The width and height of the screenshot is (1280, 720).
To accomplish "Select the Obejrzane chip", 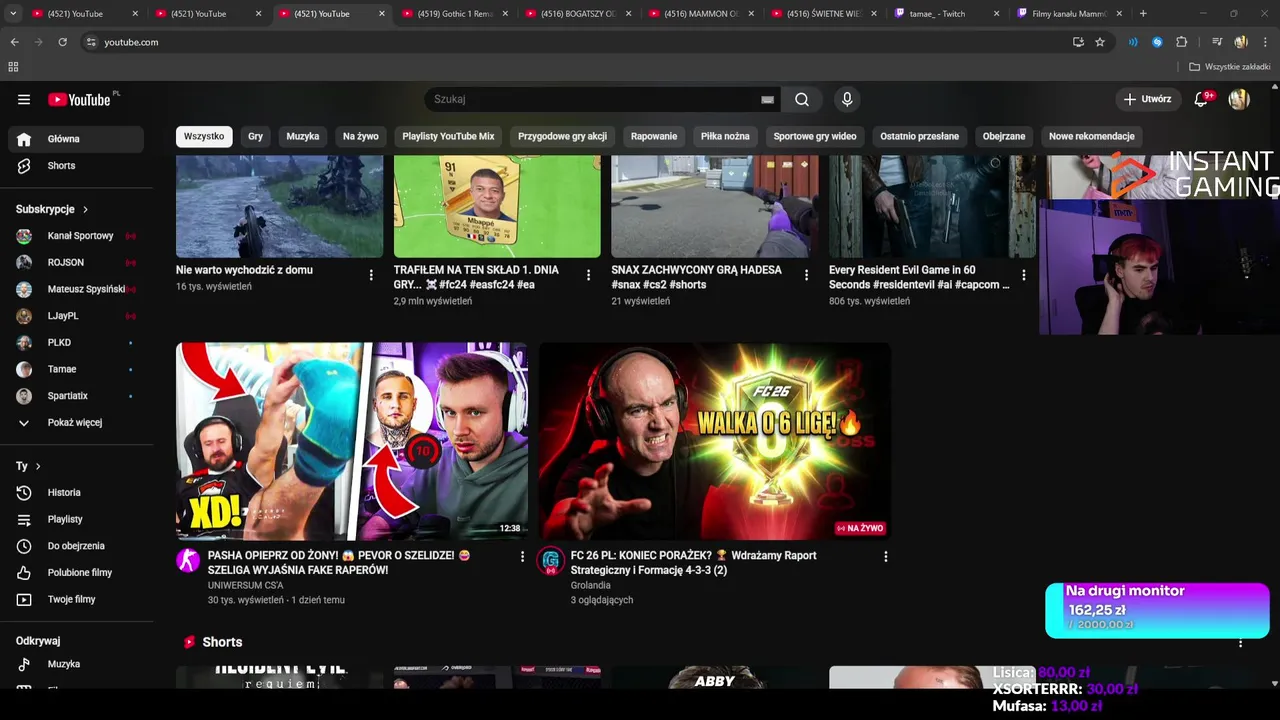I will tap(1004, 136).
